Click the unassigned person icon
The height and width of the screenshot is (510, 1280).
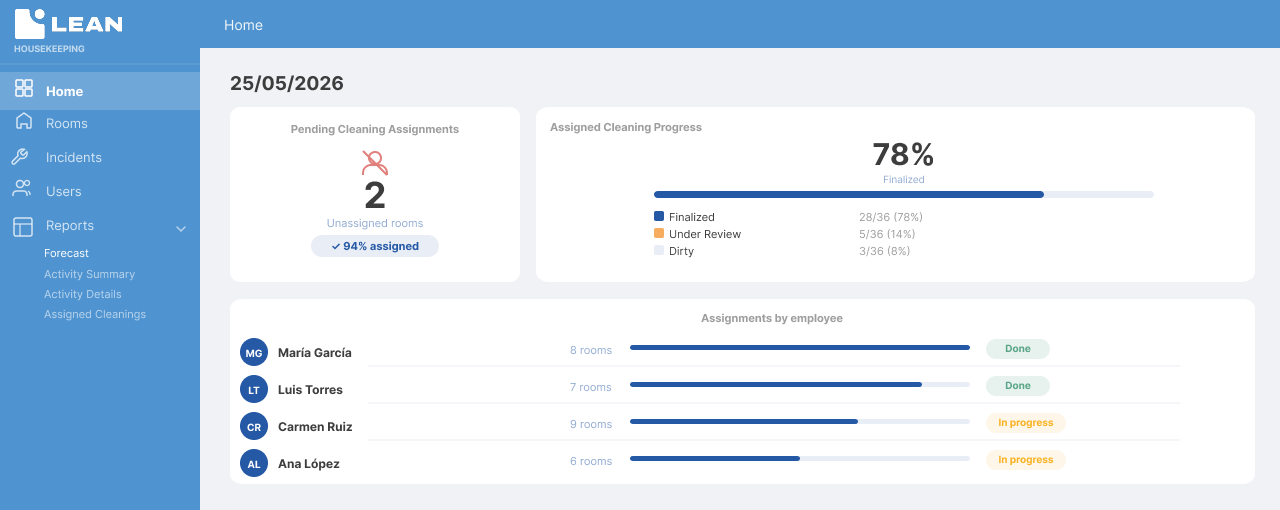tap(374, 163)
